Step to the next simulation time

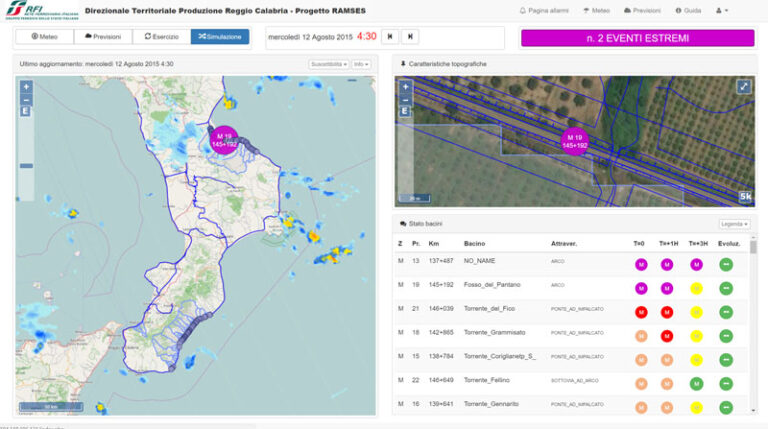coord(410,37)
